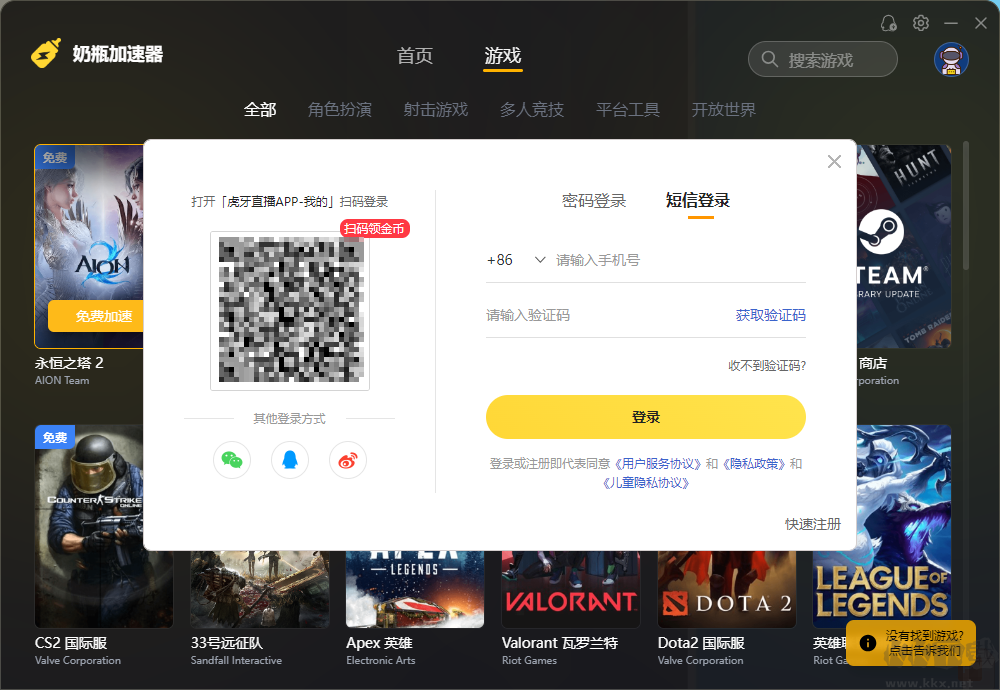The image size is (1000, 690).
Task: Click the 请输入手机号 input field
Action: 680,260
